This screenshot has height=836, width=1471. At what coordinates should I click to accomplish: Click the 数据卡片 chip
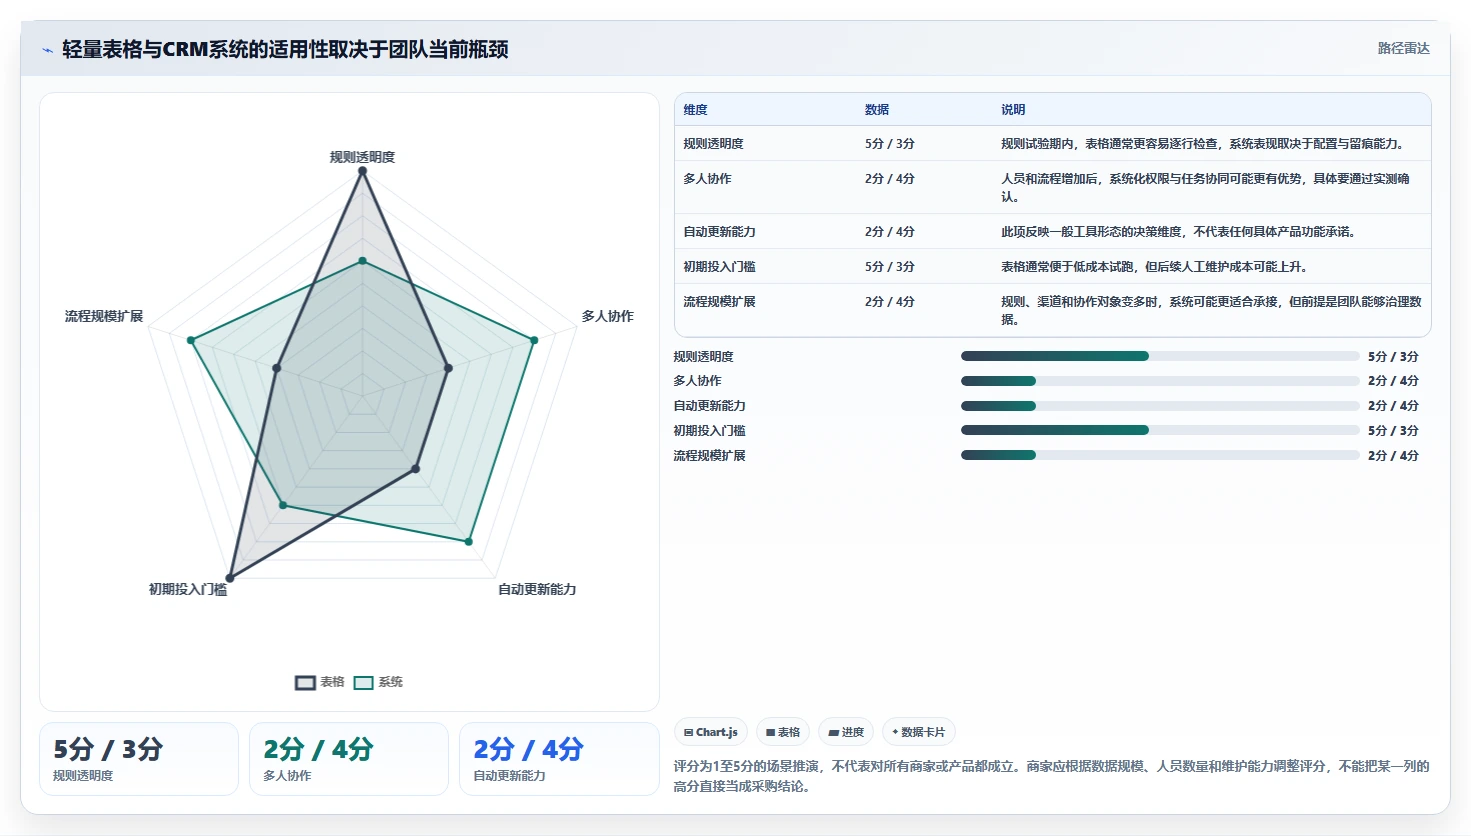tap(919, 732)
